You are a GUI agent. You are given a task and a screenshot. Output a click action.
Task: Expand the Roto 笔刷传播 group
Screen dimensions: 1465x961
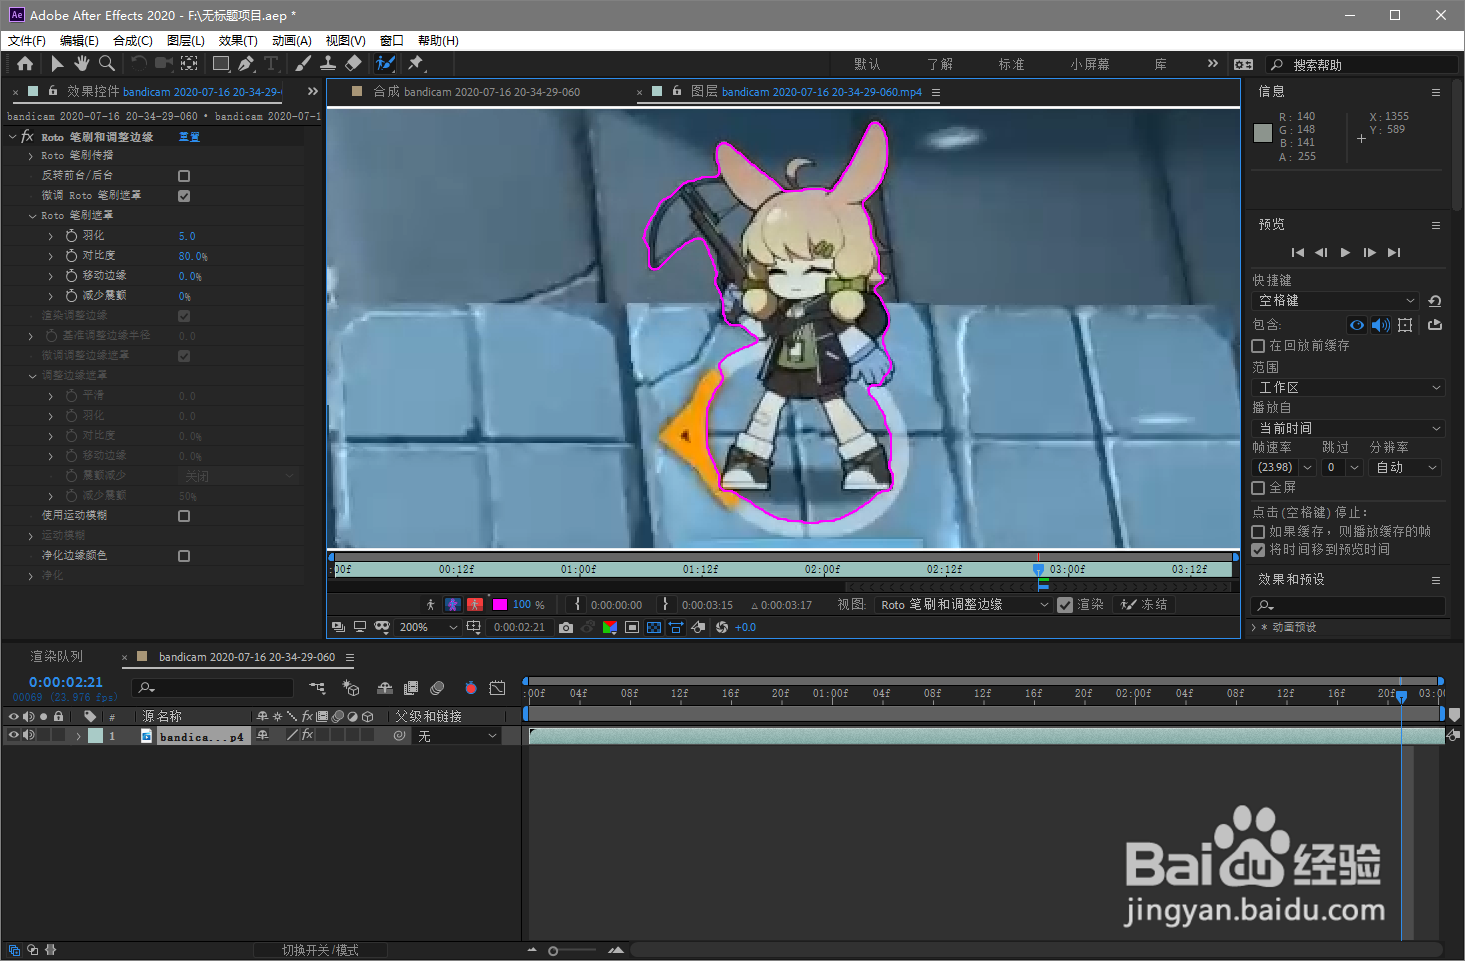tap(32, 156)
